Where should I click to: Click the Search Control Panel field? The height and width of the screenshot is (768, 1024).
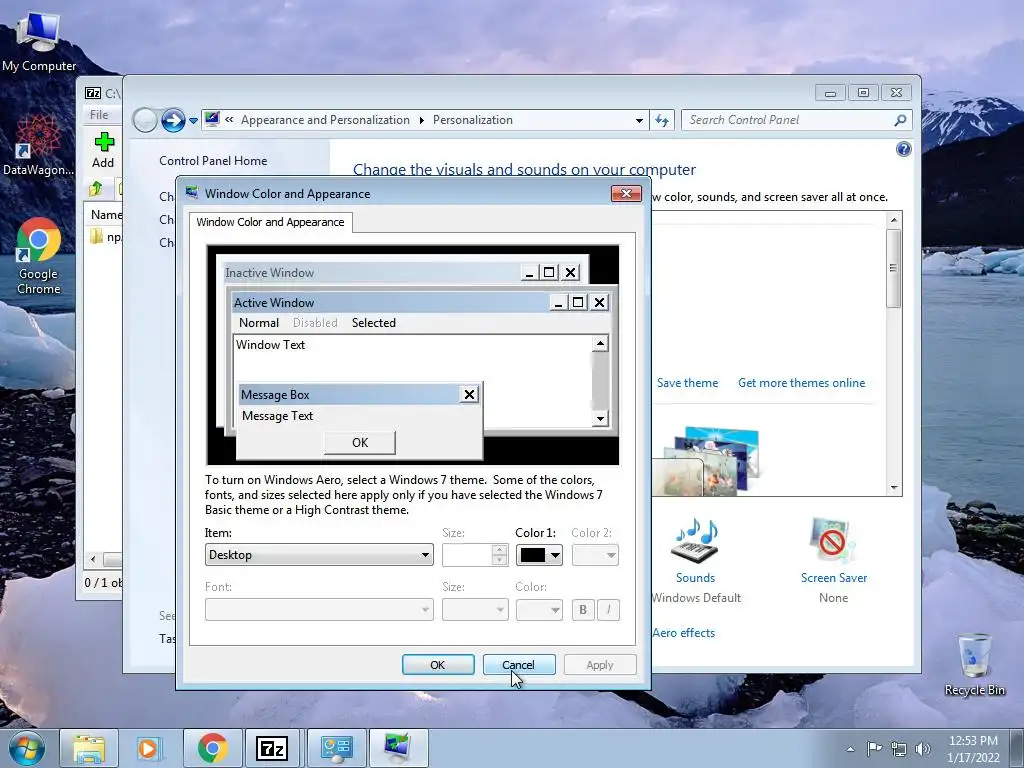pos(786,120)
